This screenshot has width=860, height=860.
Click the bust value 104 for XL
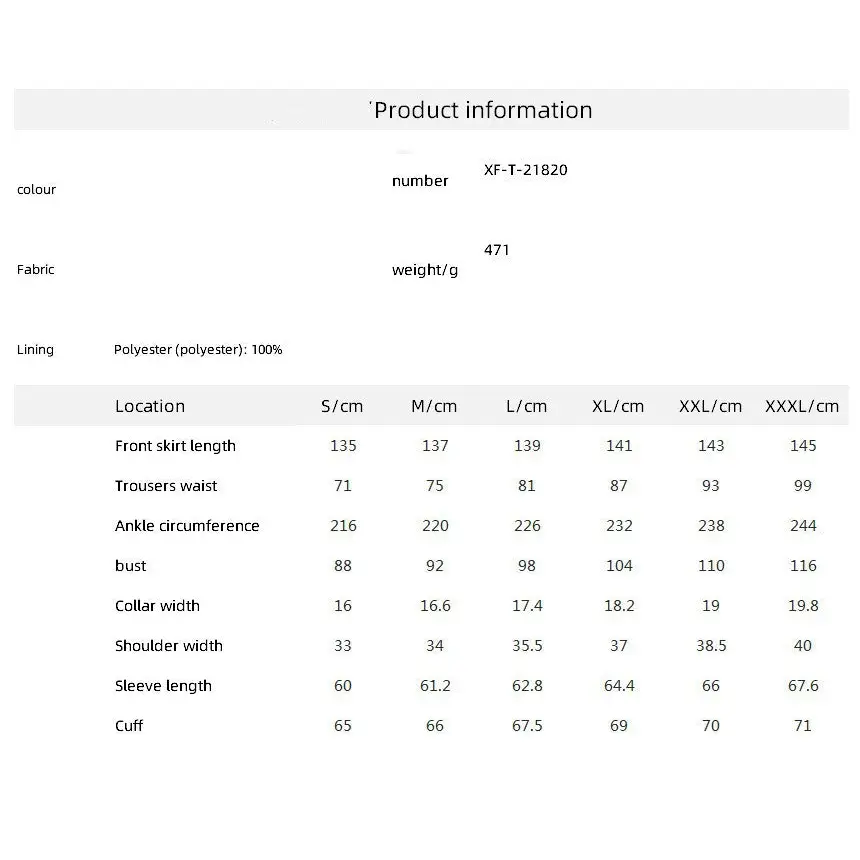(x=619, y=565)
